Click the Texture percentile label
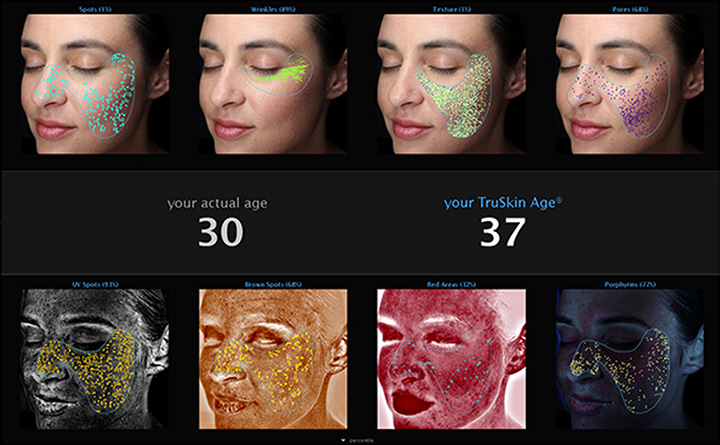 pyautogui.click(x=451, y=9)
